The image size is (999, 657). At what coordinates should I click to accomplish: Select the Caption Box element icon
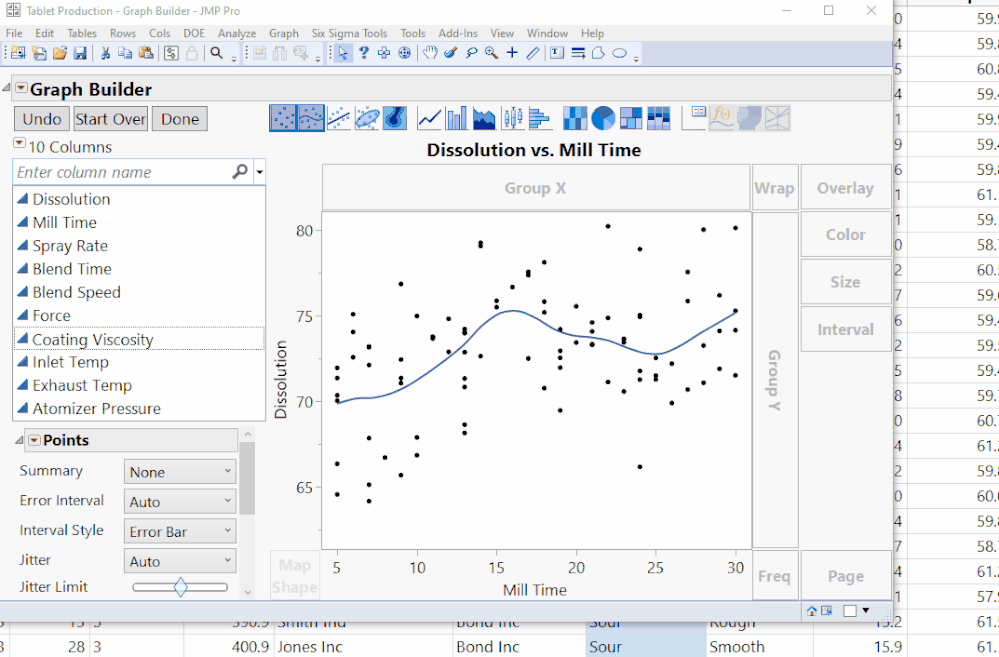[x=694, y=119]
